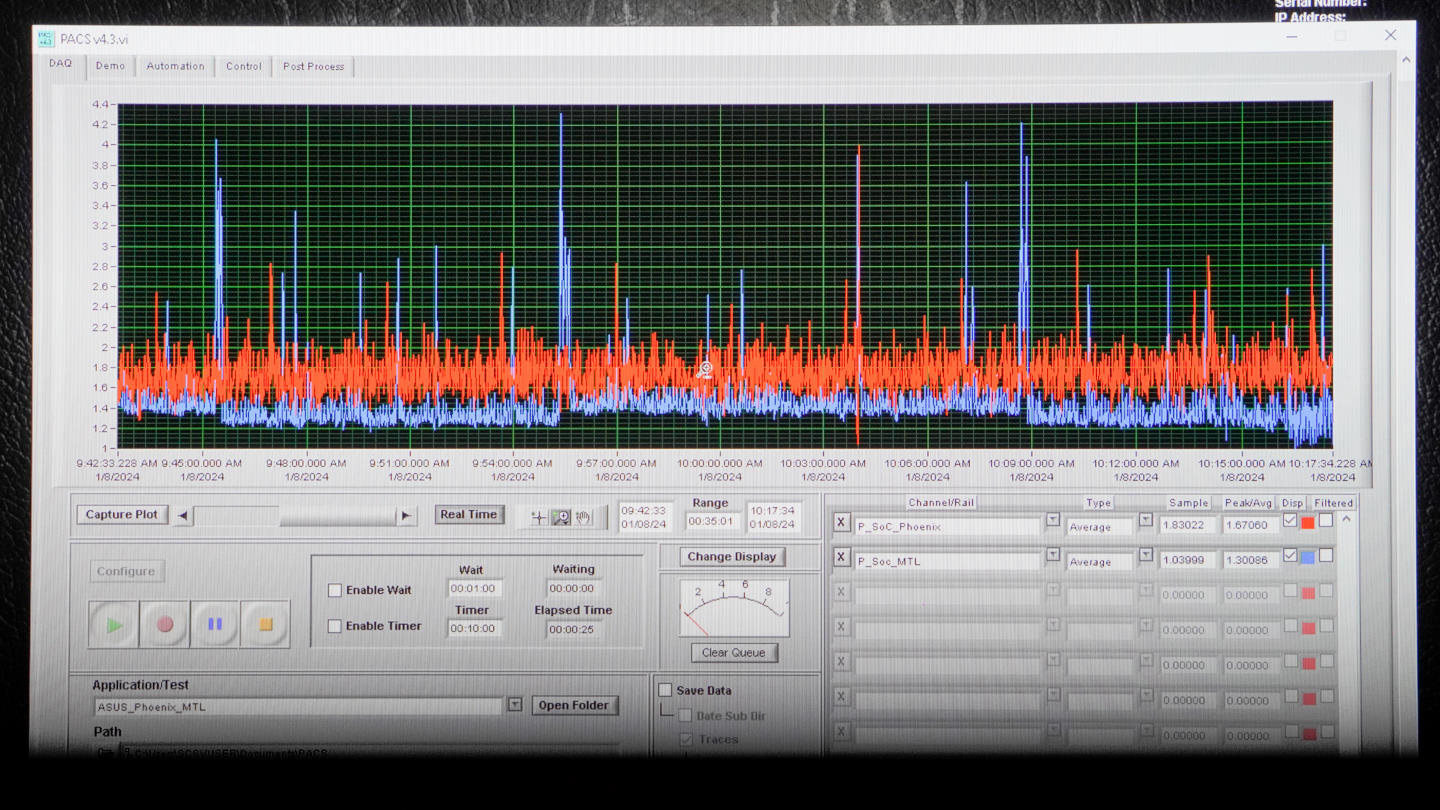Screen dimensions: 1440x810
Task: Open the P_SoC_Phoenix channel dropdown
Action: [1053, 520]
